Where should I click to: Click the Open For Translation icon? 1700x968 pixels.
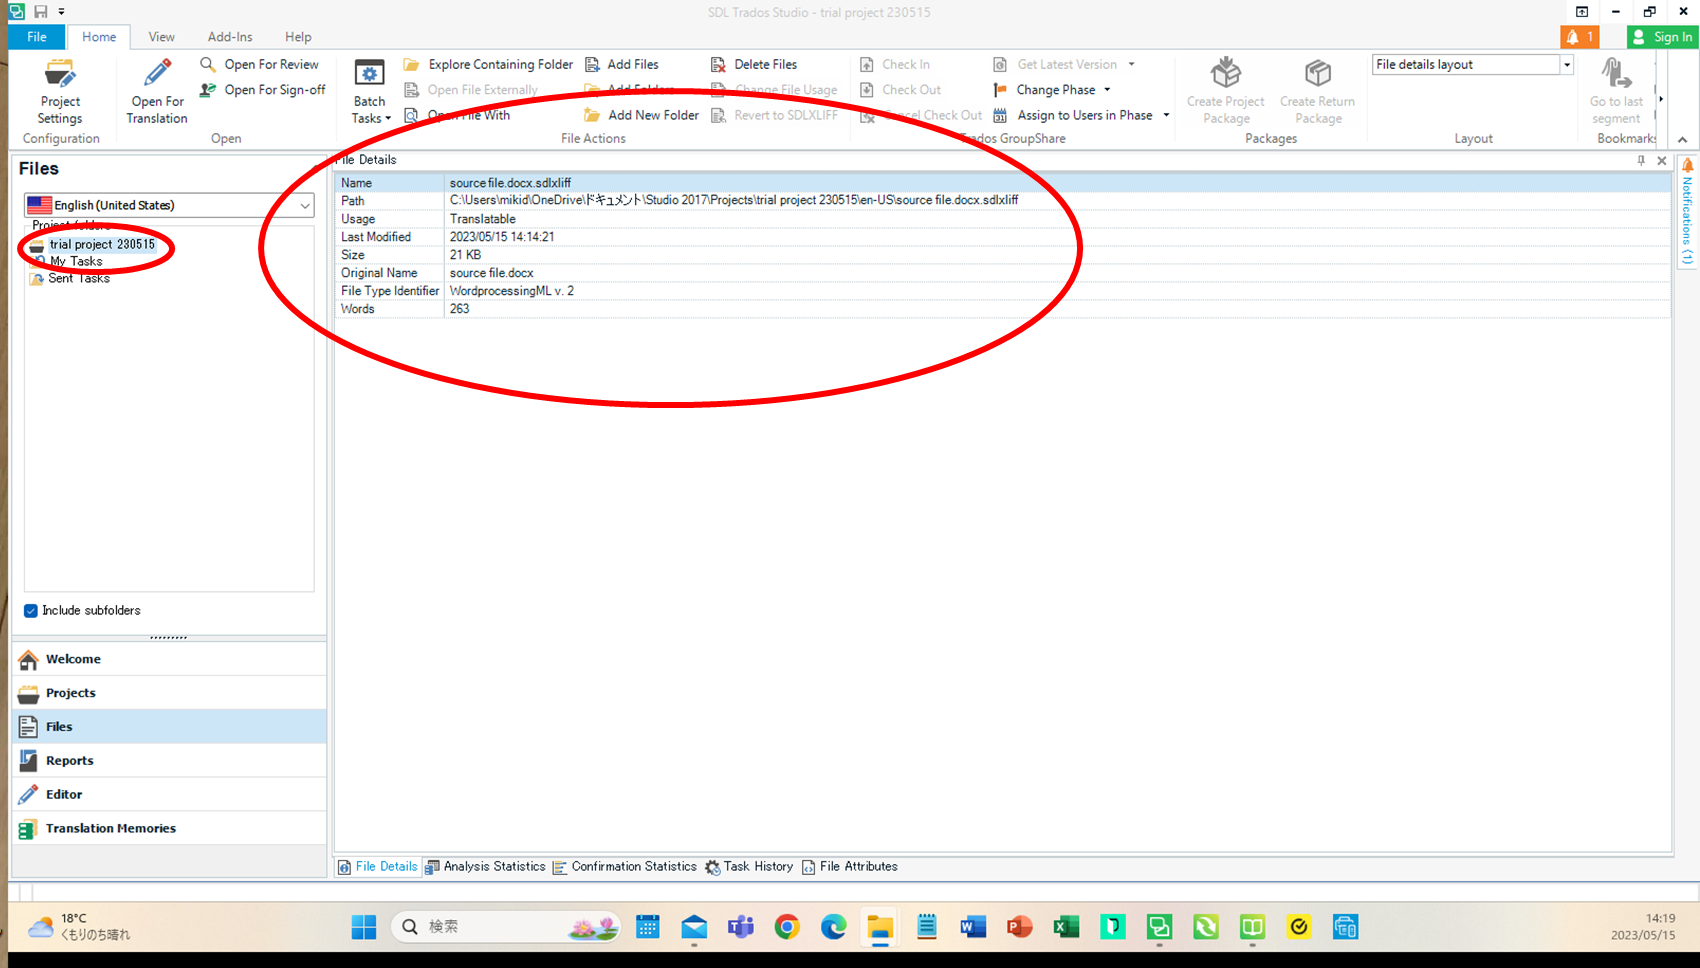[x=157, y=74]
